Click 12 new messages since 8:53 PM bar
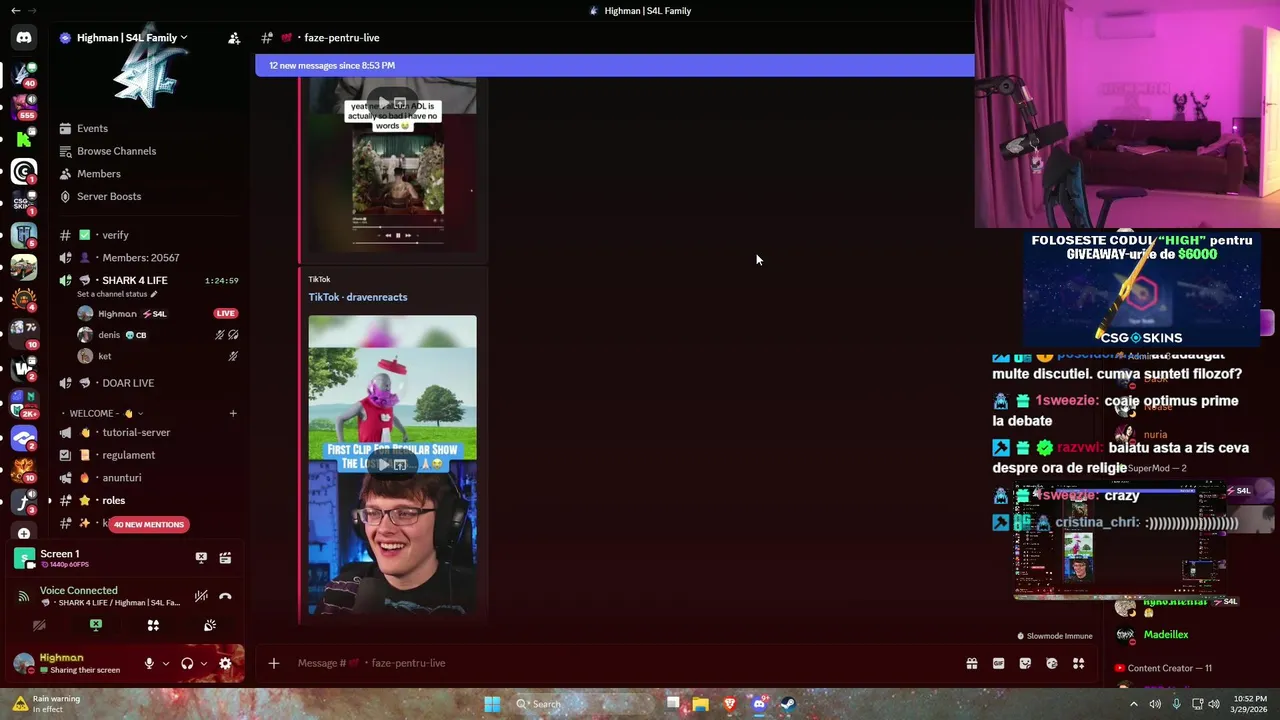The height and width of the screenshot is (720, 1280). pyautogui.click(x=614, y=66)
